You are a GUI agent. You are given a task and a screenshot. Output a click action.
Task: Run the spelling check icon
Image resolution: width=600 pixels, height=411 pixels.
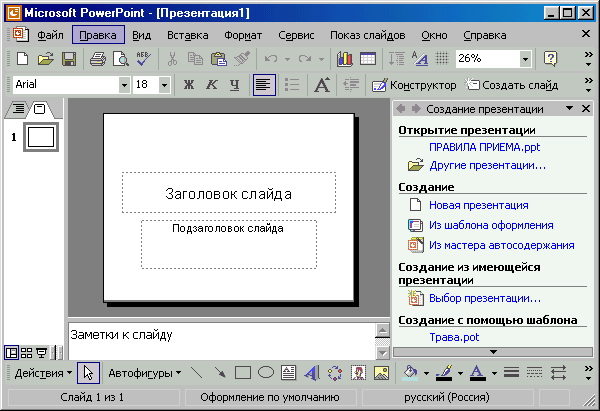pyautogui.click(x=143, y=59)
